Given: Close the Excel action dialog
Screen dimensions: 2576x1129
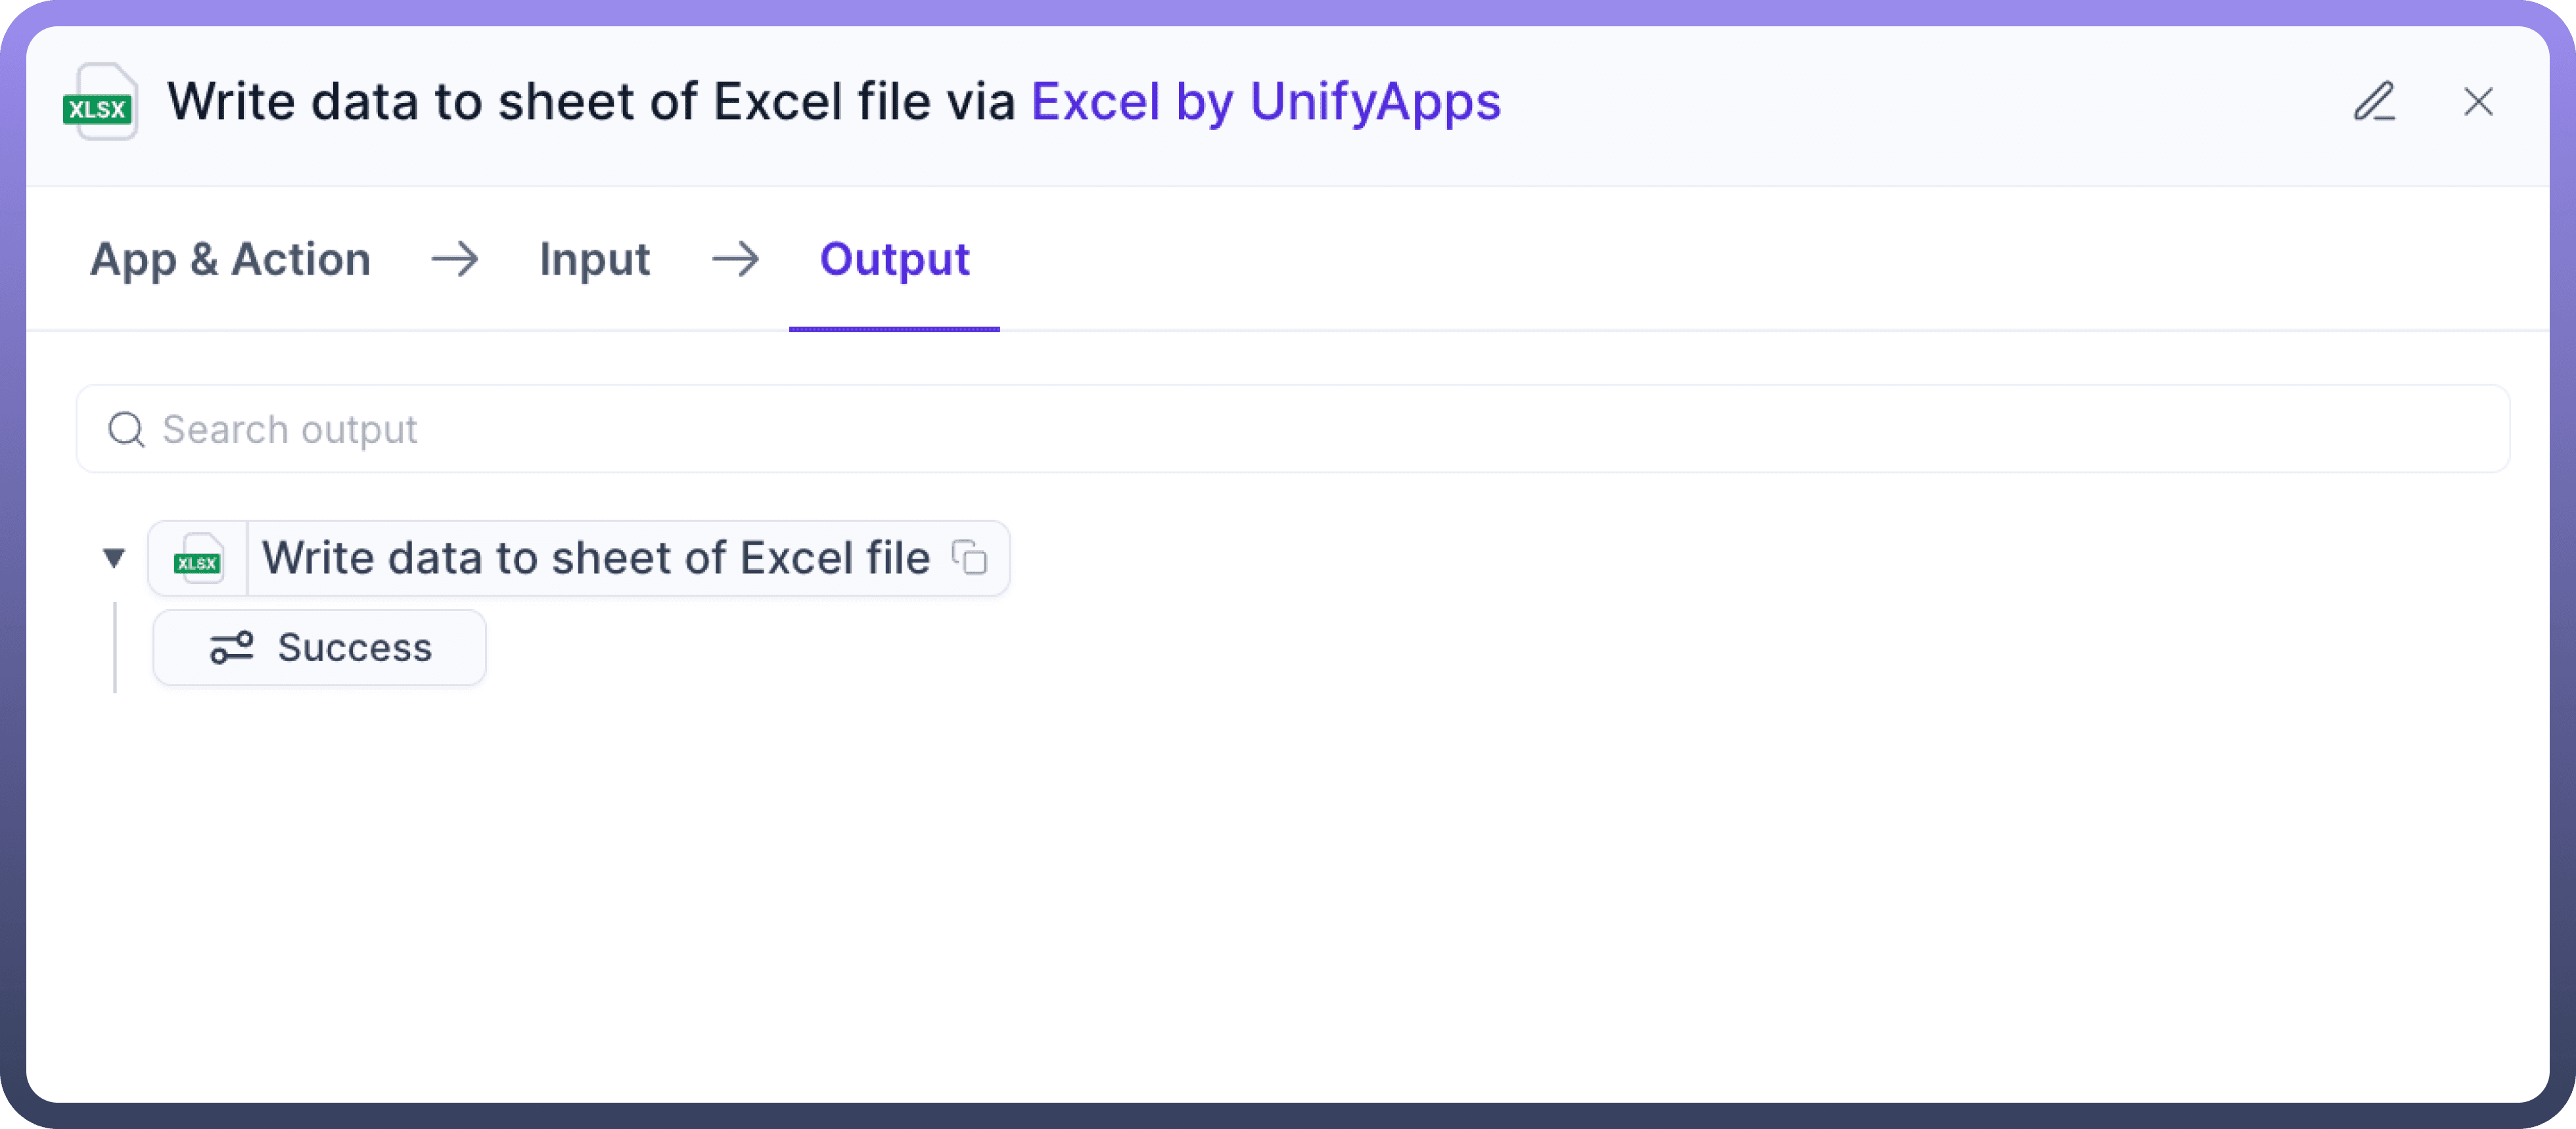Looking at the screenshot, I should (2478, 102).
